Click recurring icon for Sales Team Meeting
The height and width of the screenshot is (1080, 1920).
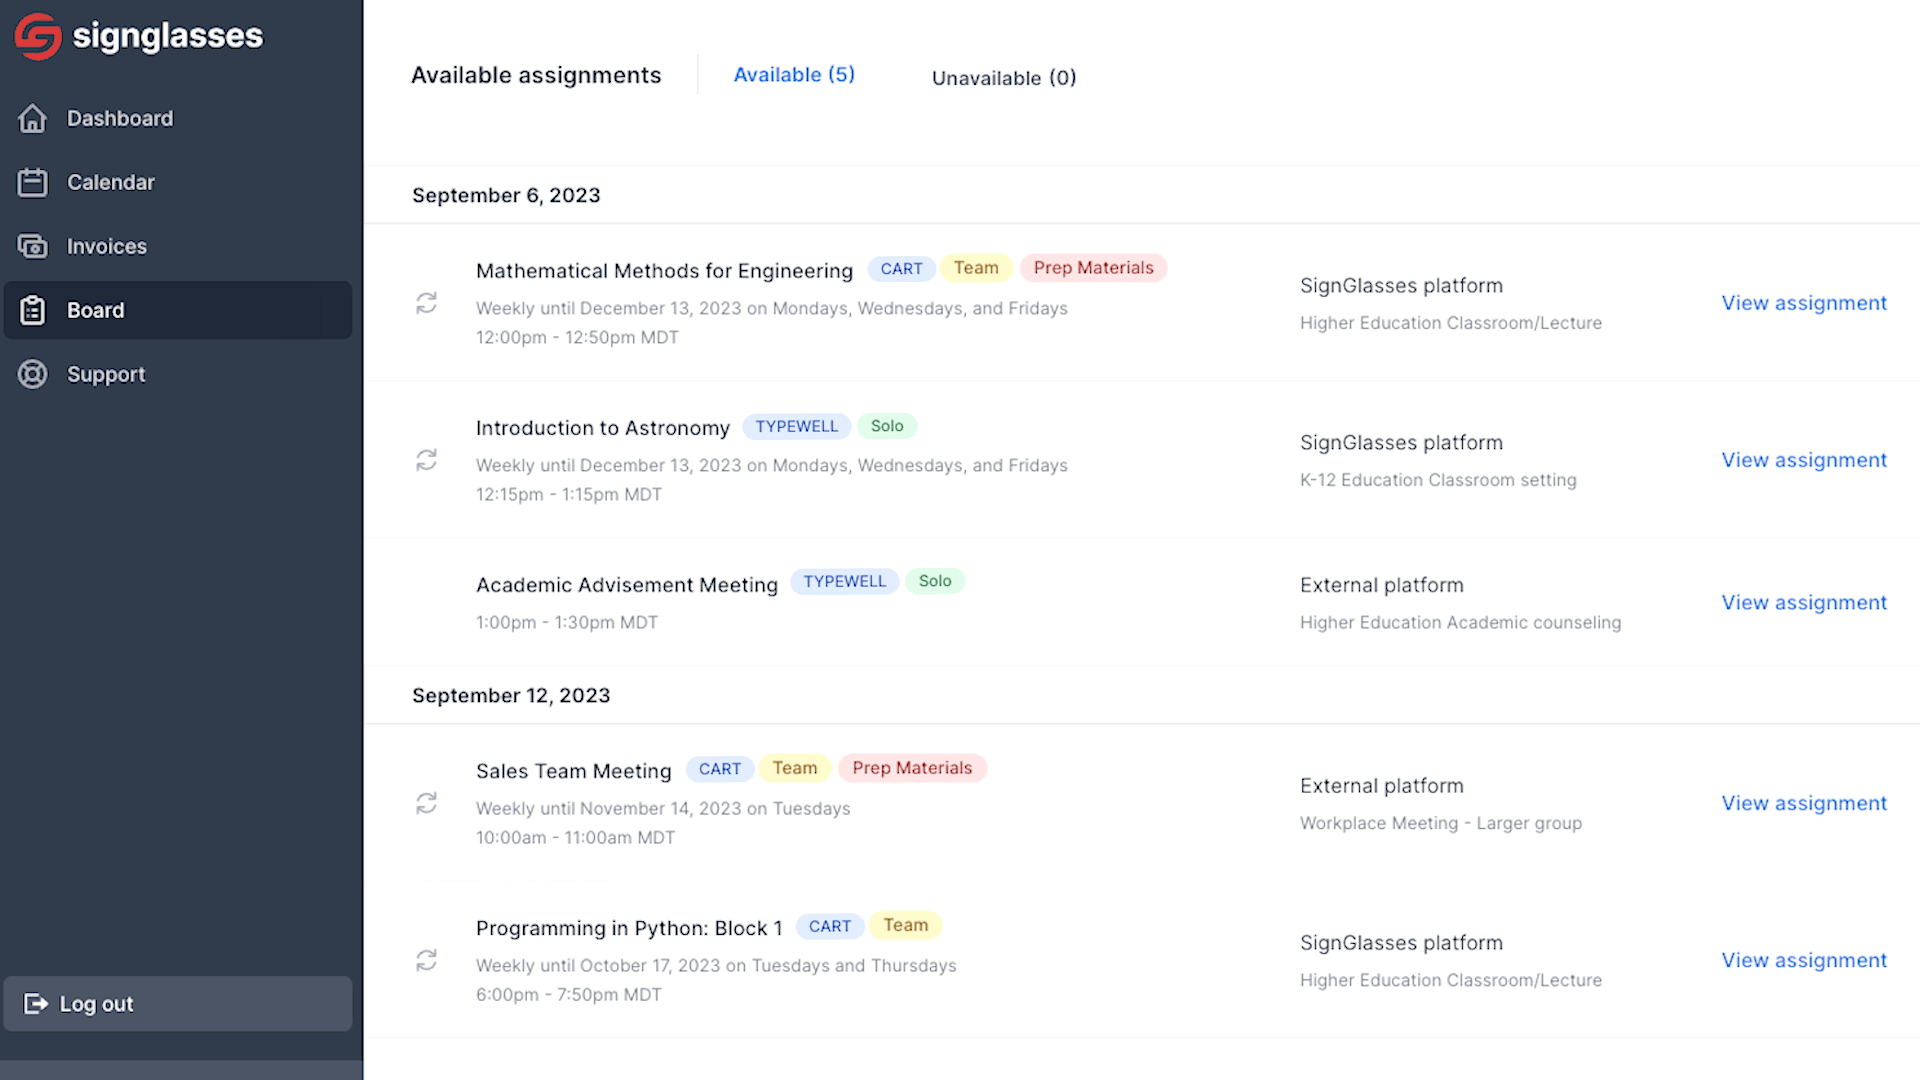click(x=426, y=803)
